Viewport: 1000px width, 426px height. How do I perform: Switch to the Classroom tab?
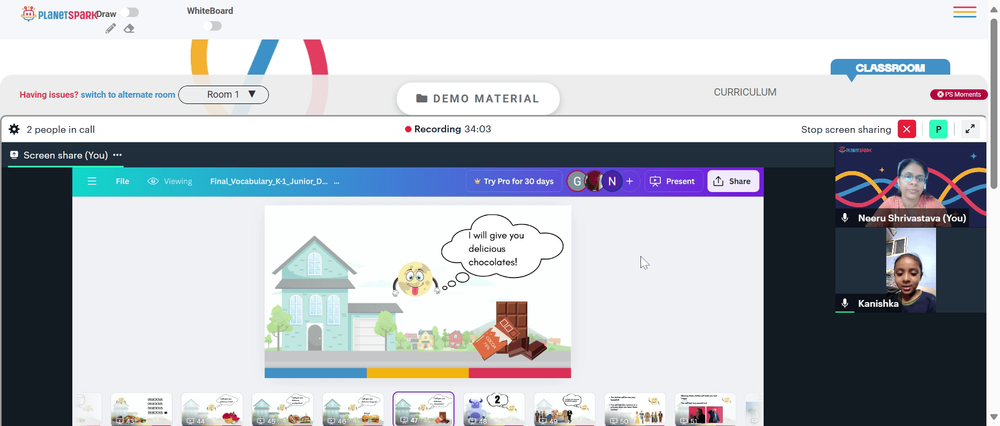point(890,68)
